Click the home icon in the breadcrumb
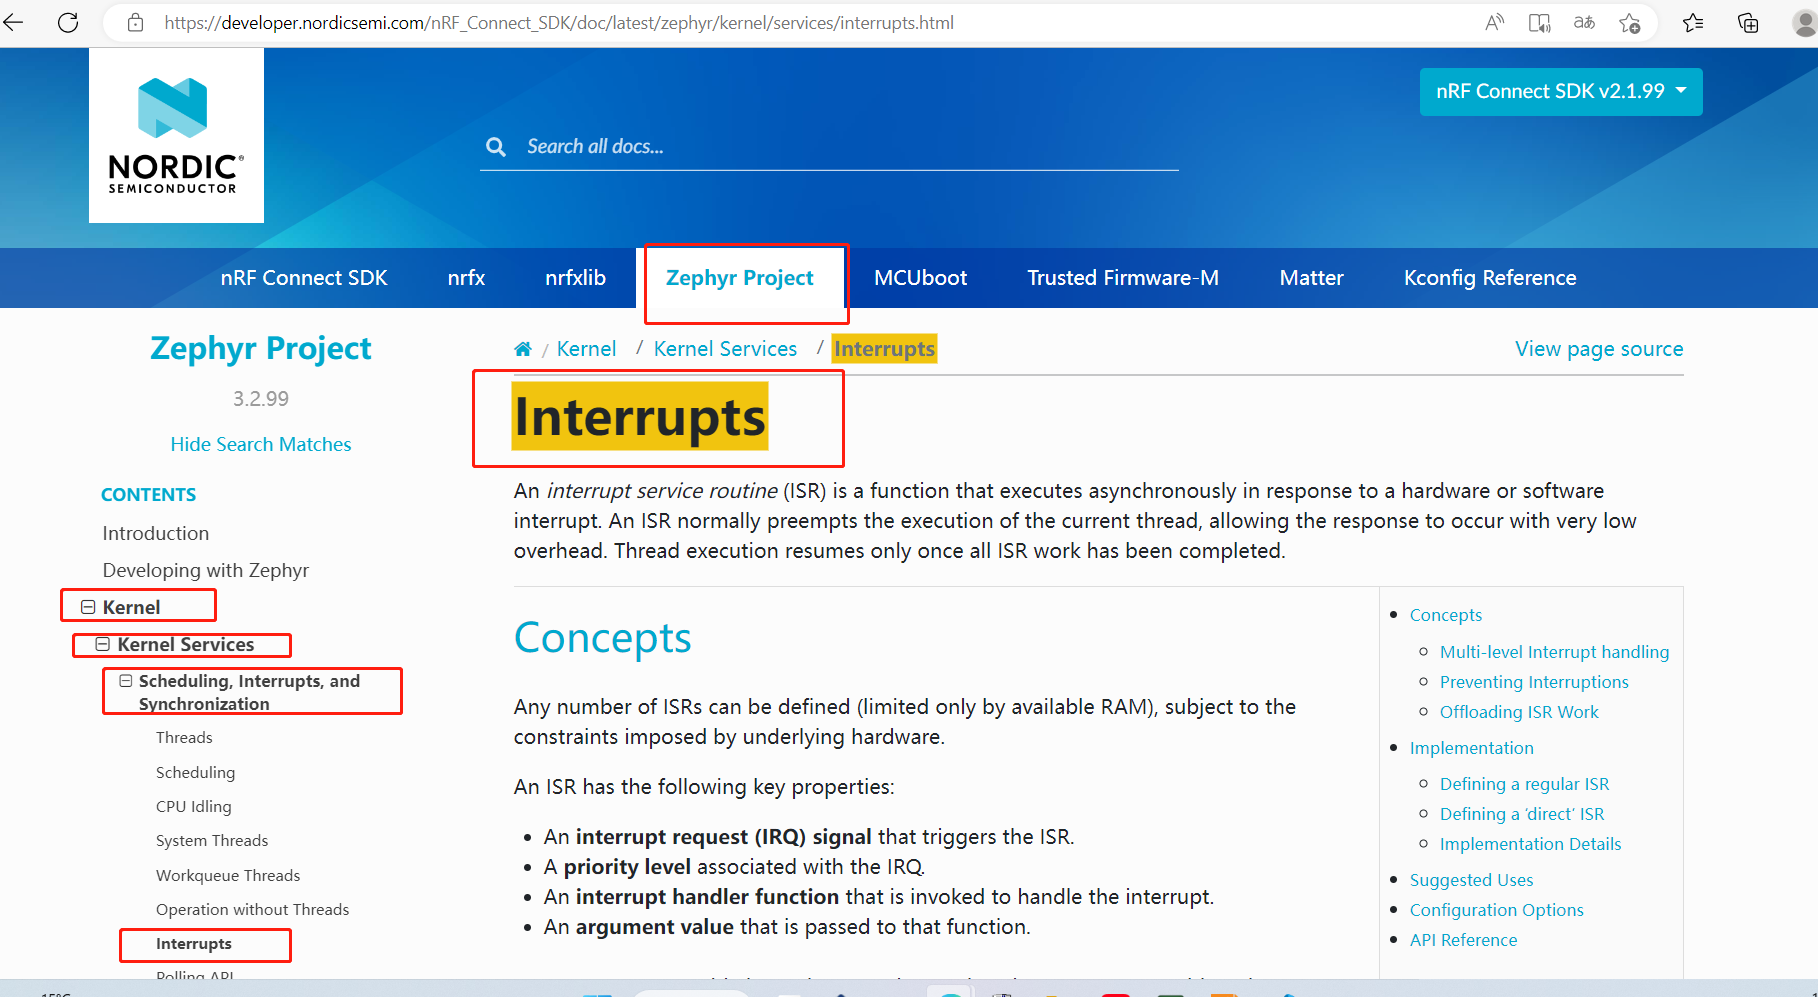The height and width of the screenshot is (997, 1818). 523,348
